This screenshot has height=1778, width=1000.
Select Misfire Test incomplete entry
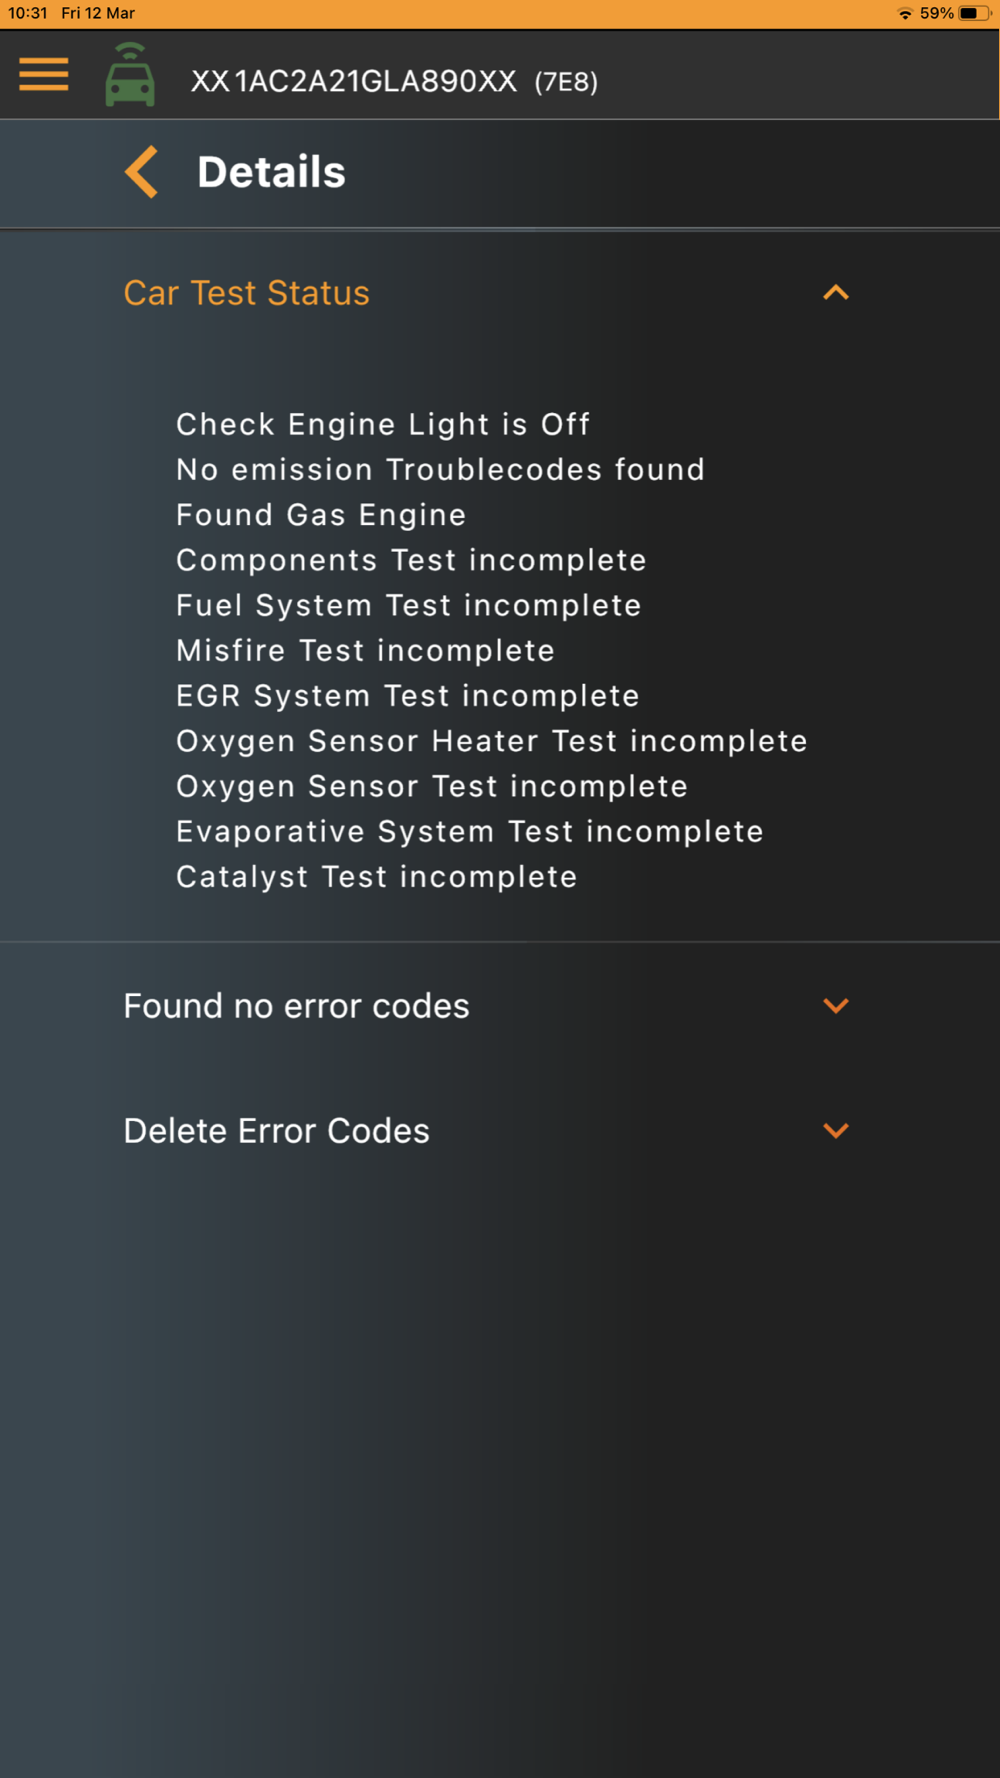point(365,651)
